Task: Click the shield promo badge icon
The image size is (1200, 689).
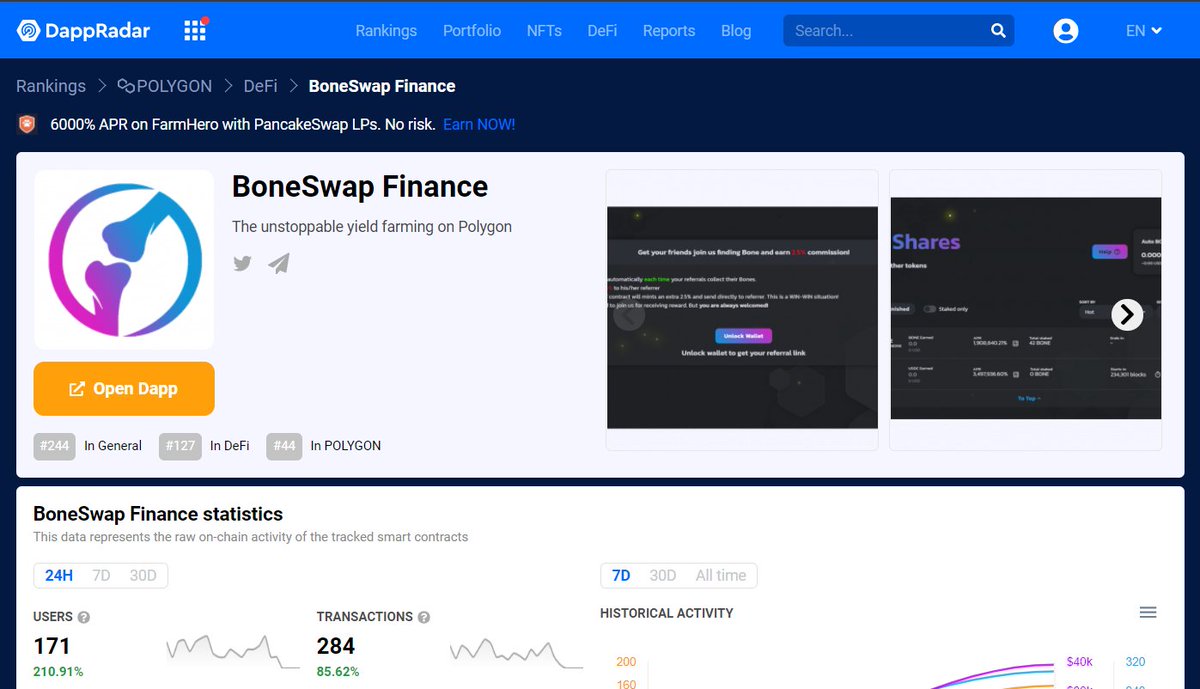Action: (x=27, y=124)
